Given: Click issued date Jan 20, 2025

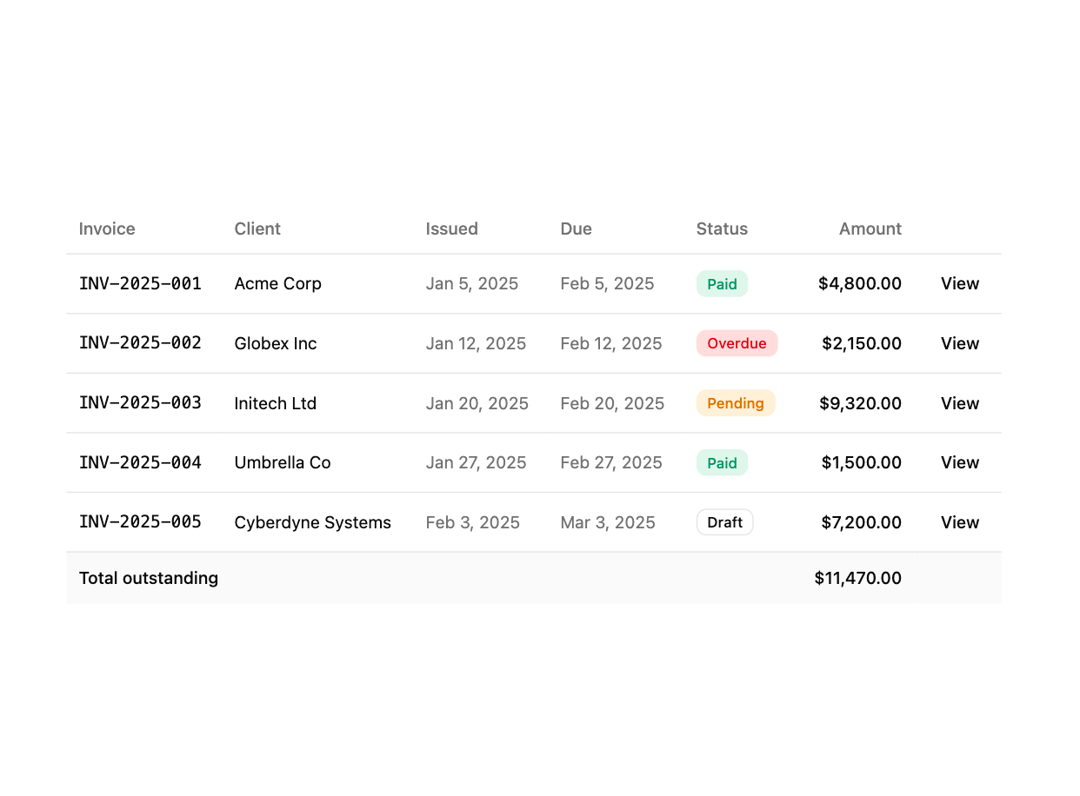Looking at the screenshot, I should [477, 404].
